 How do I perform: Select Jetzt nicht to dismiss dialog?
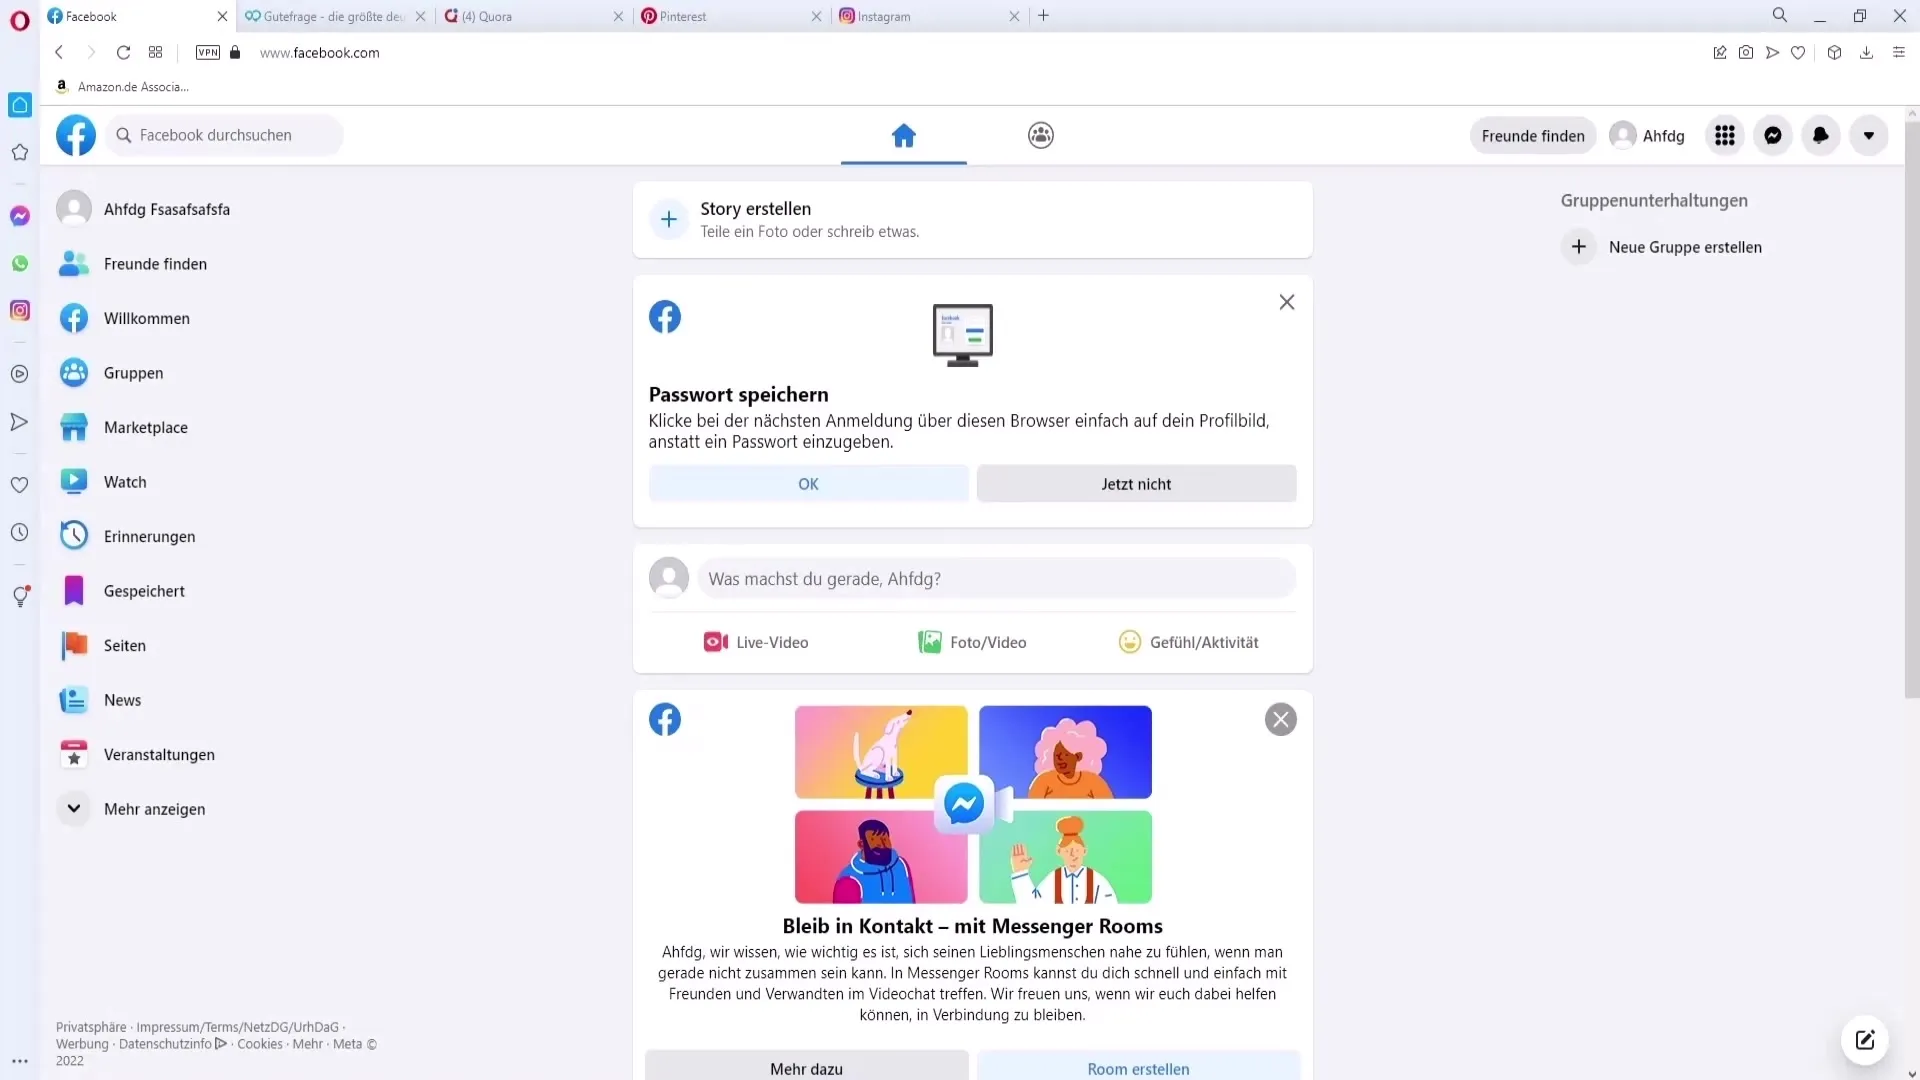1137,483
